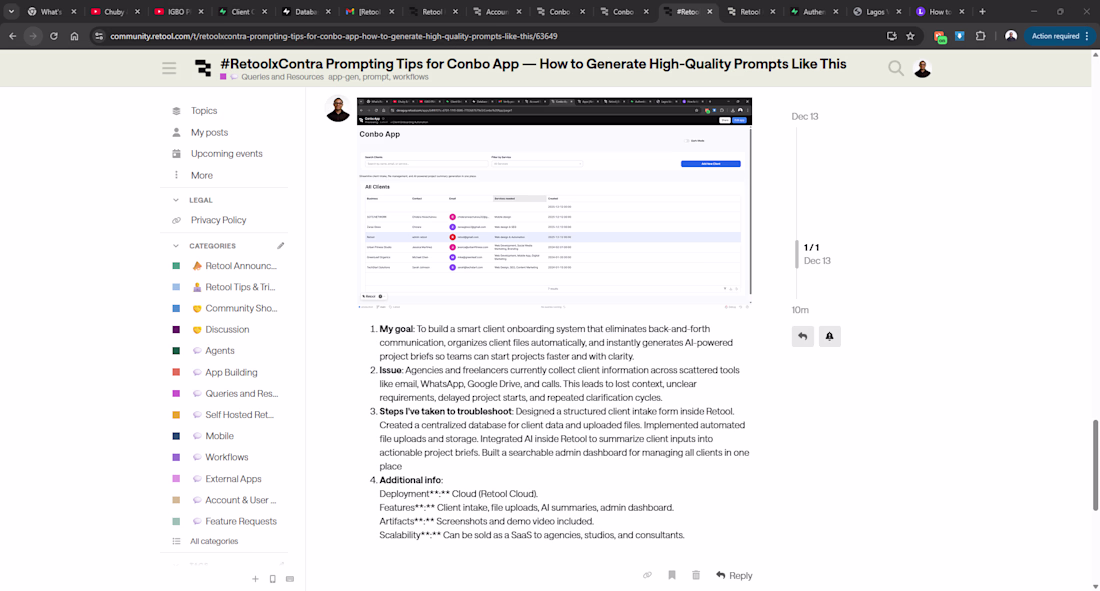The width and height of the screenshot is (1100, 591).
Task: Click the address bar URL
Action: [x=334, y=36]
